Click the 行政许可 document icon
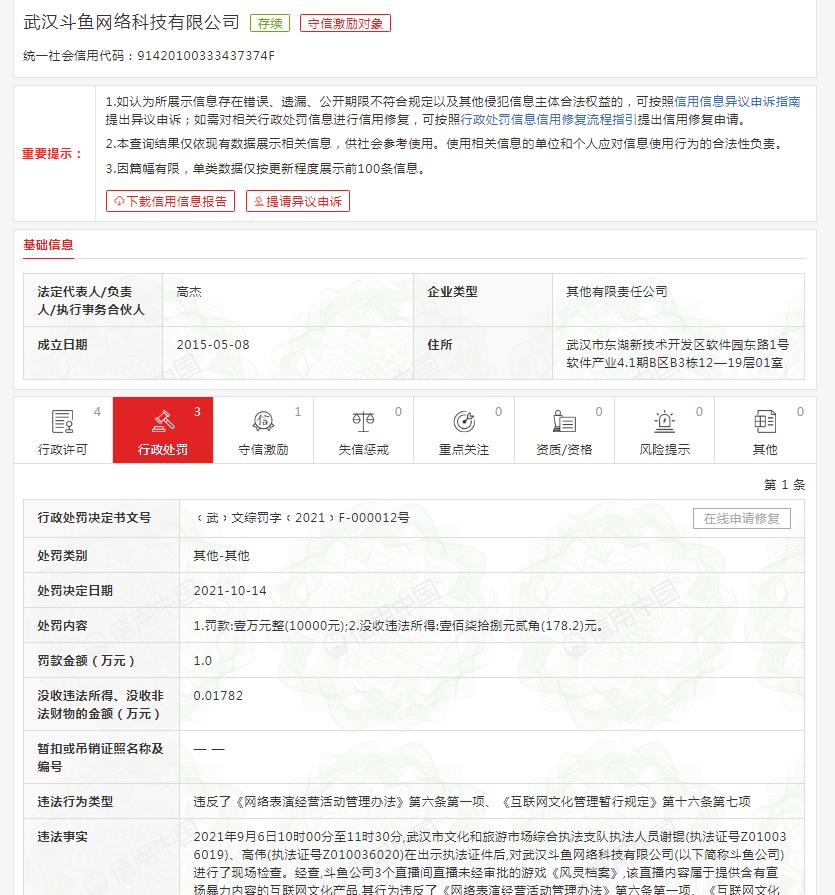 click(x=63, y=422)
